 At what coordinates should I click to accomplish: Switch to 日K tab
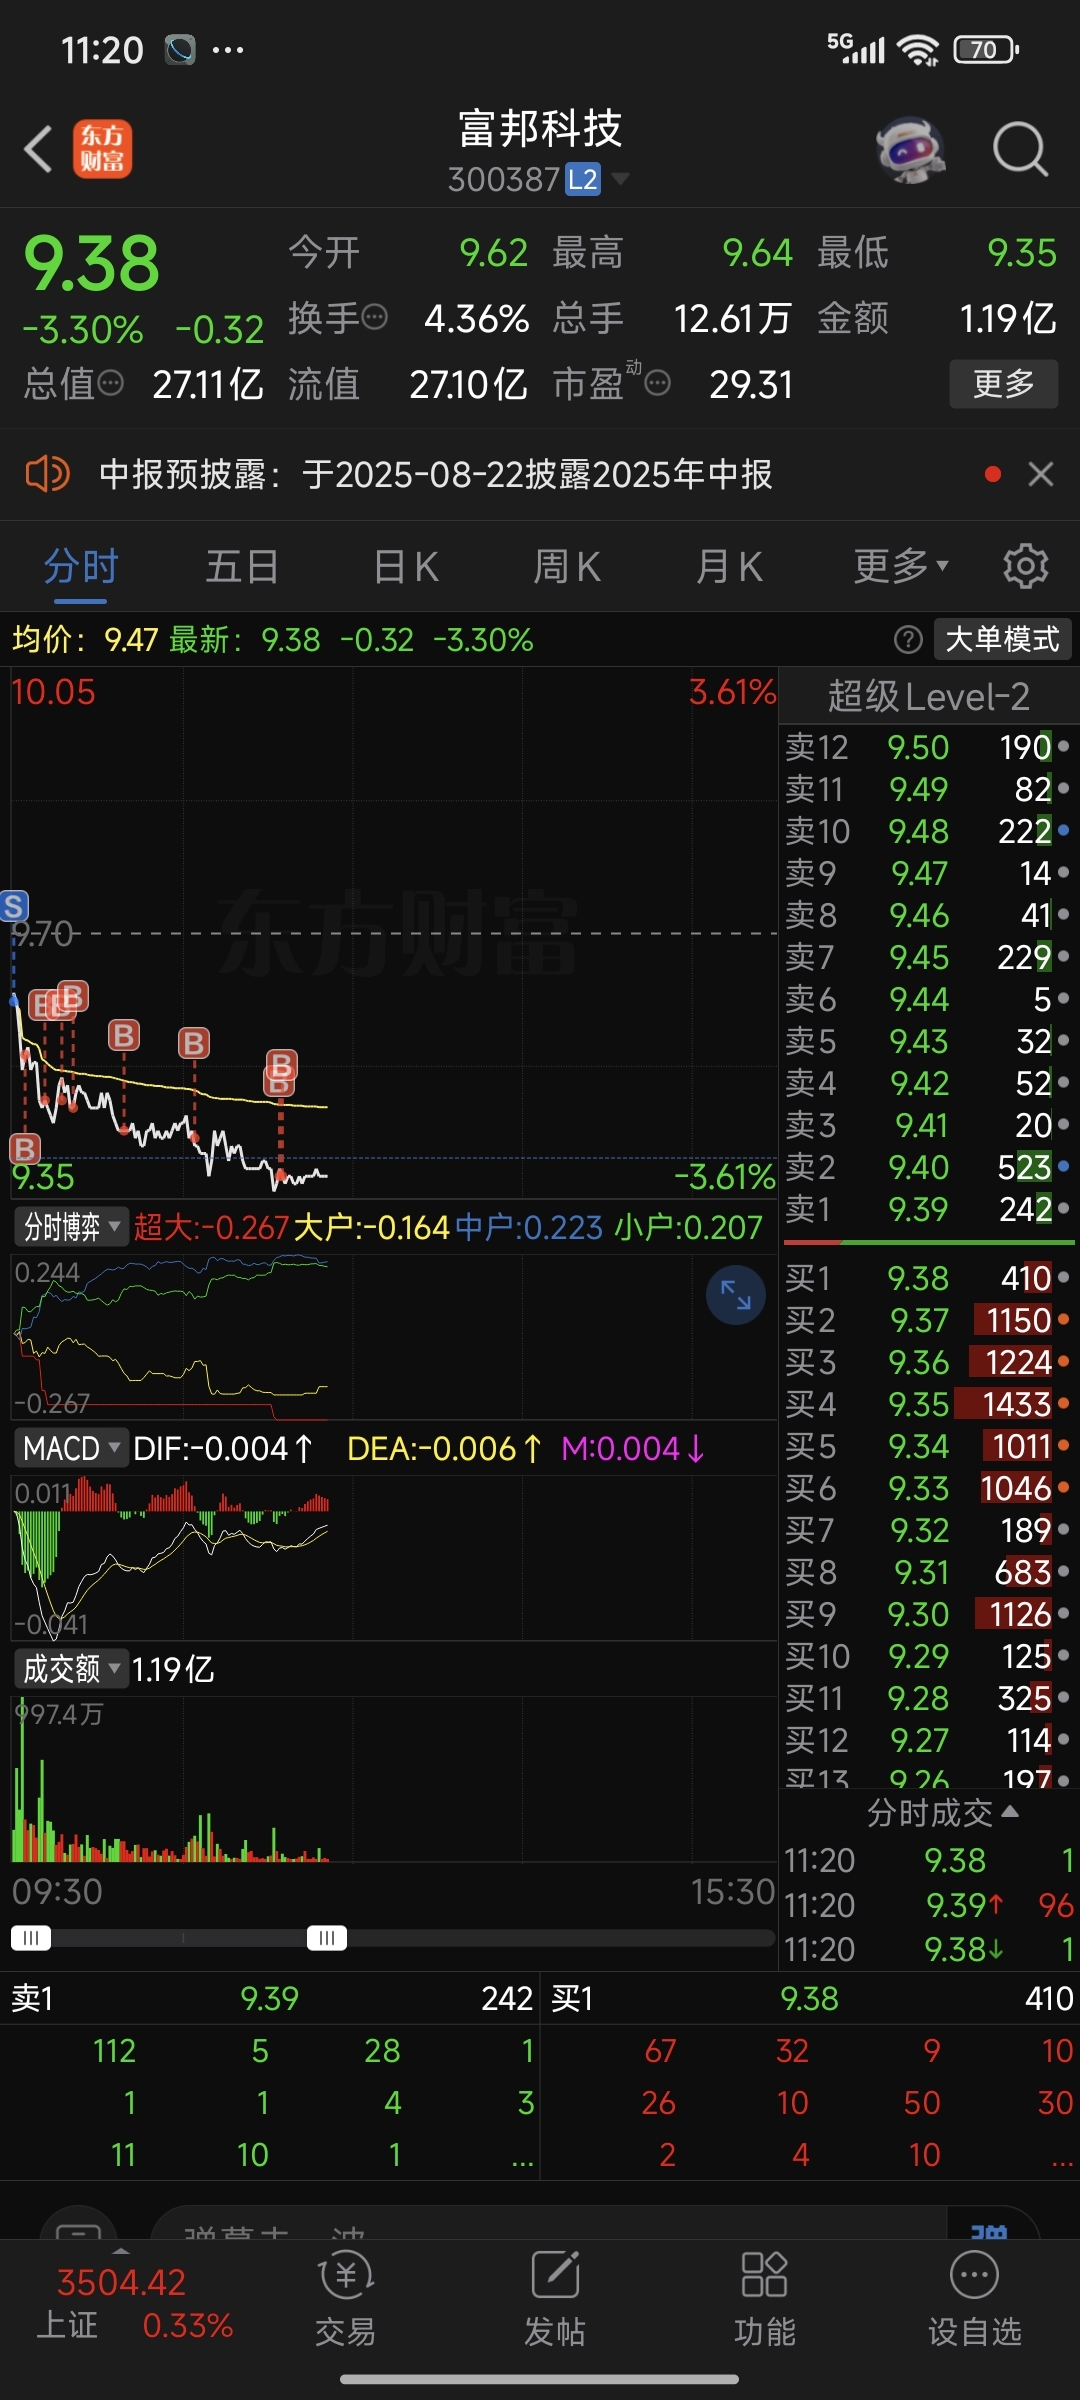coord(406,566)
